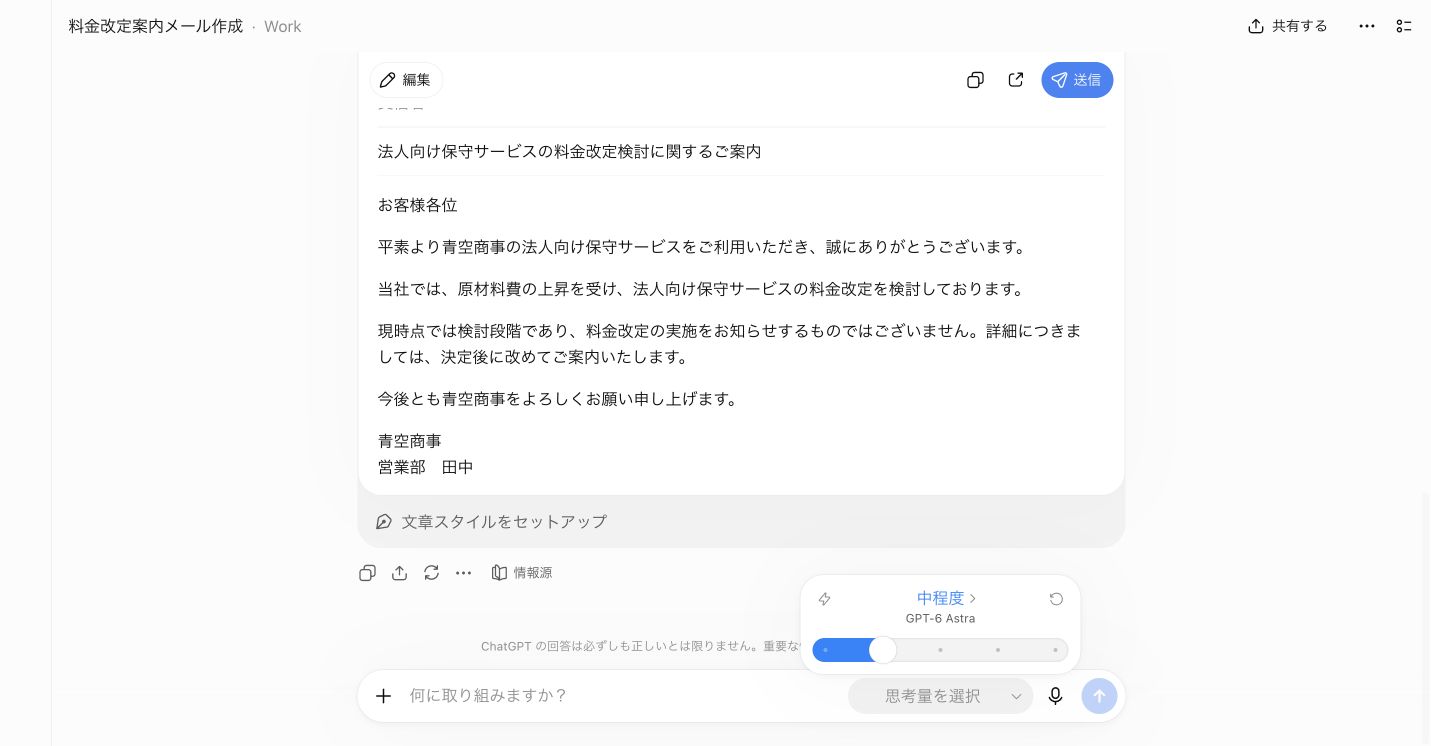Click the ChatGPT の回答は必ずしも disclaimer text
1431x746 pixels.
[640, 647]
